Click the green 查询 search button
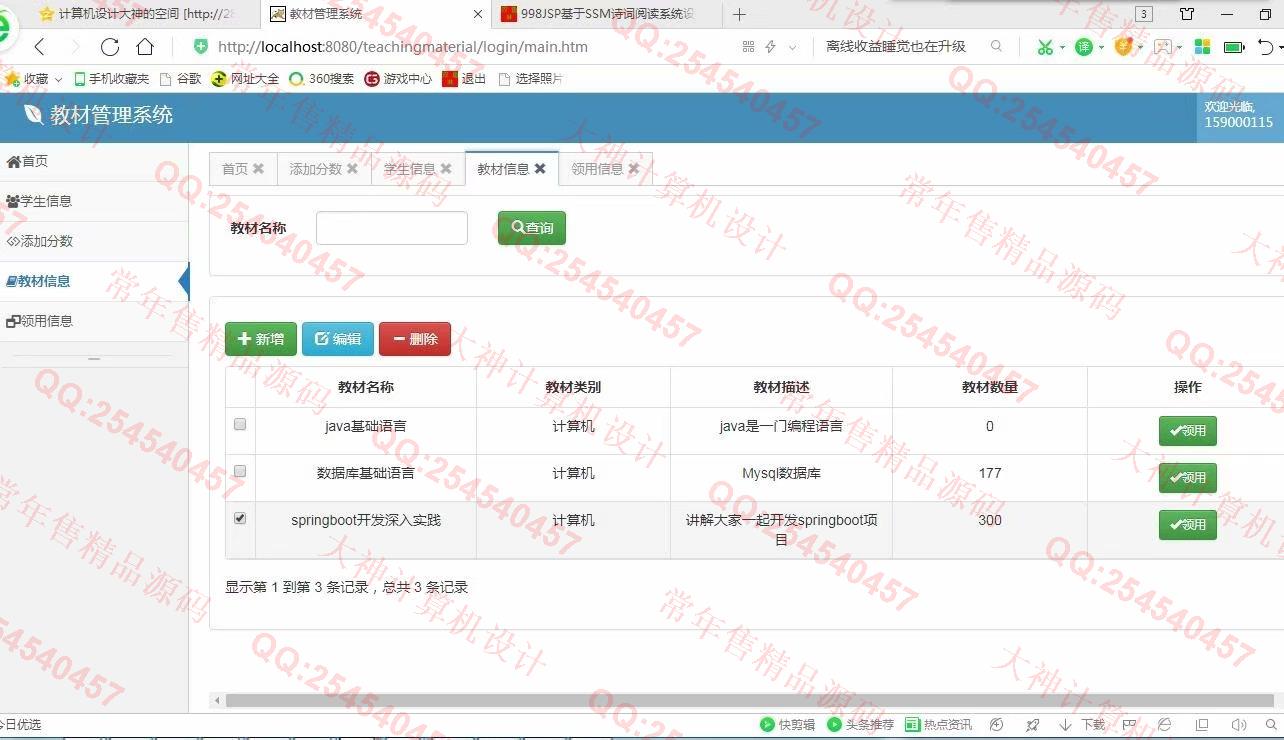 (x=532, y=228)
